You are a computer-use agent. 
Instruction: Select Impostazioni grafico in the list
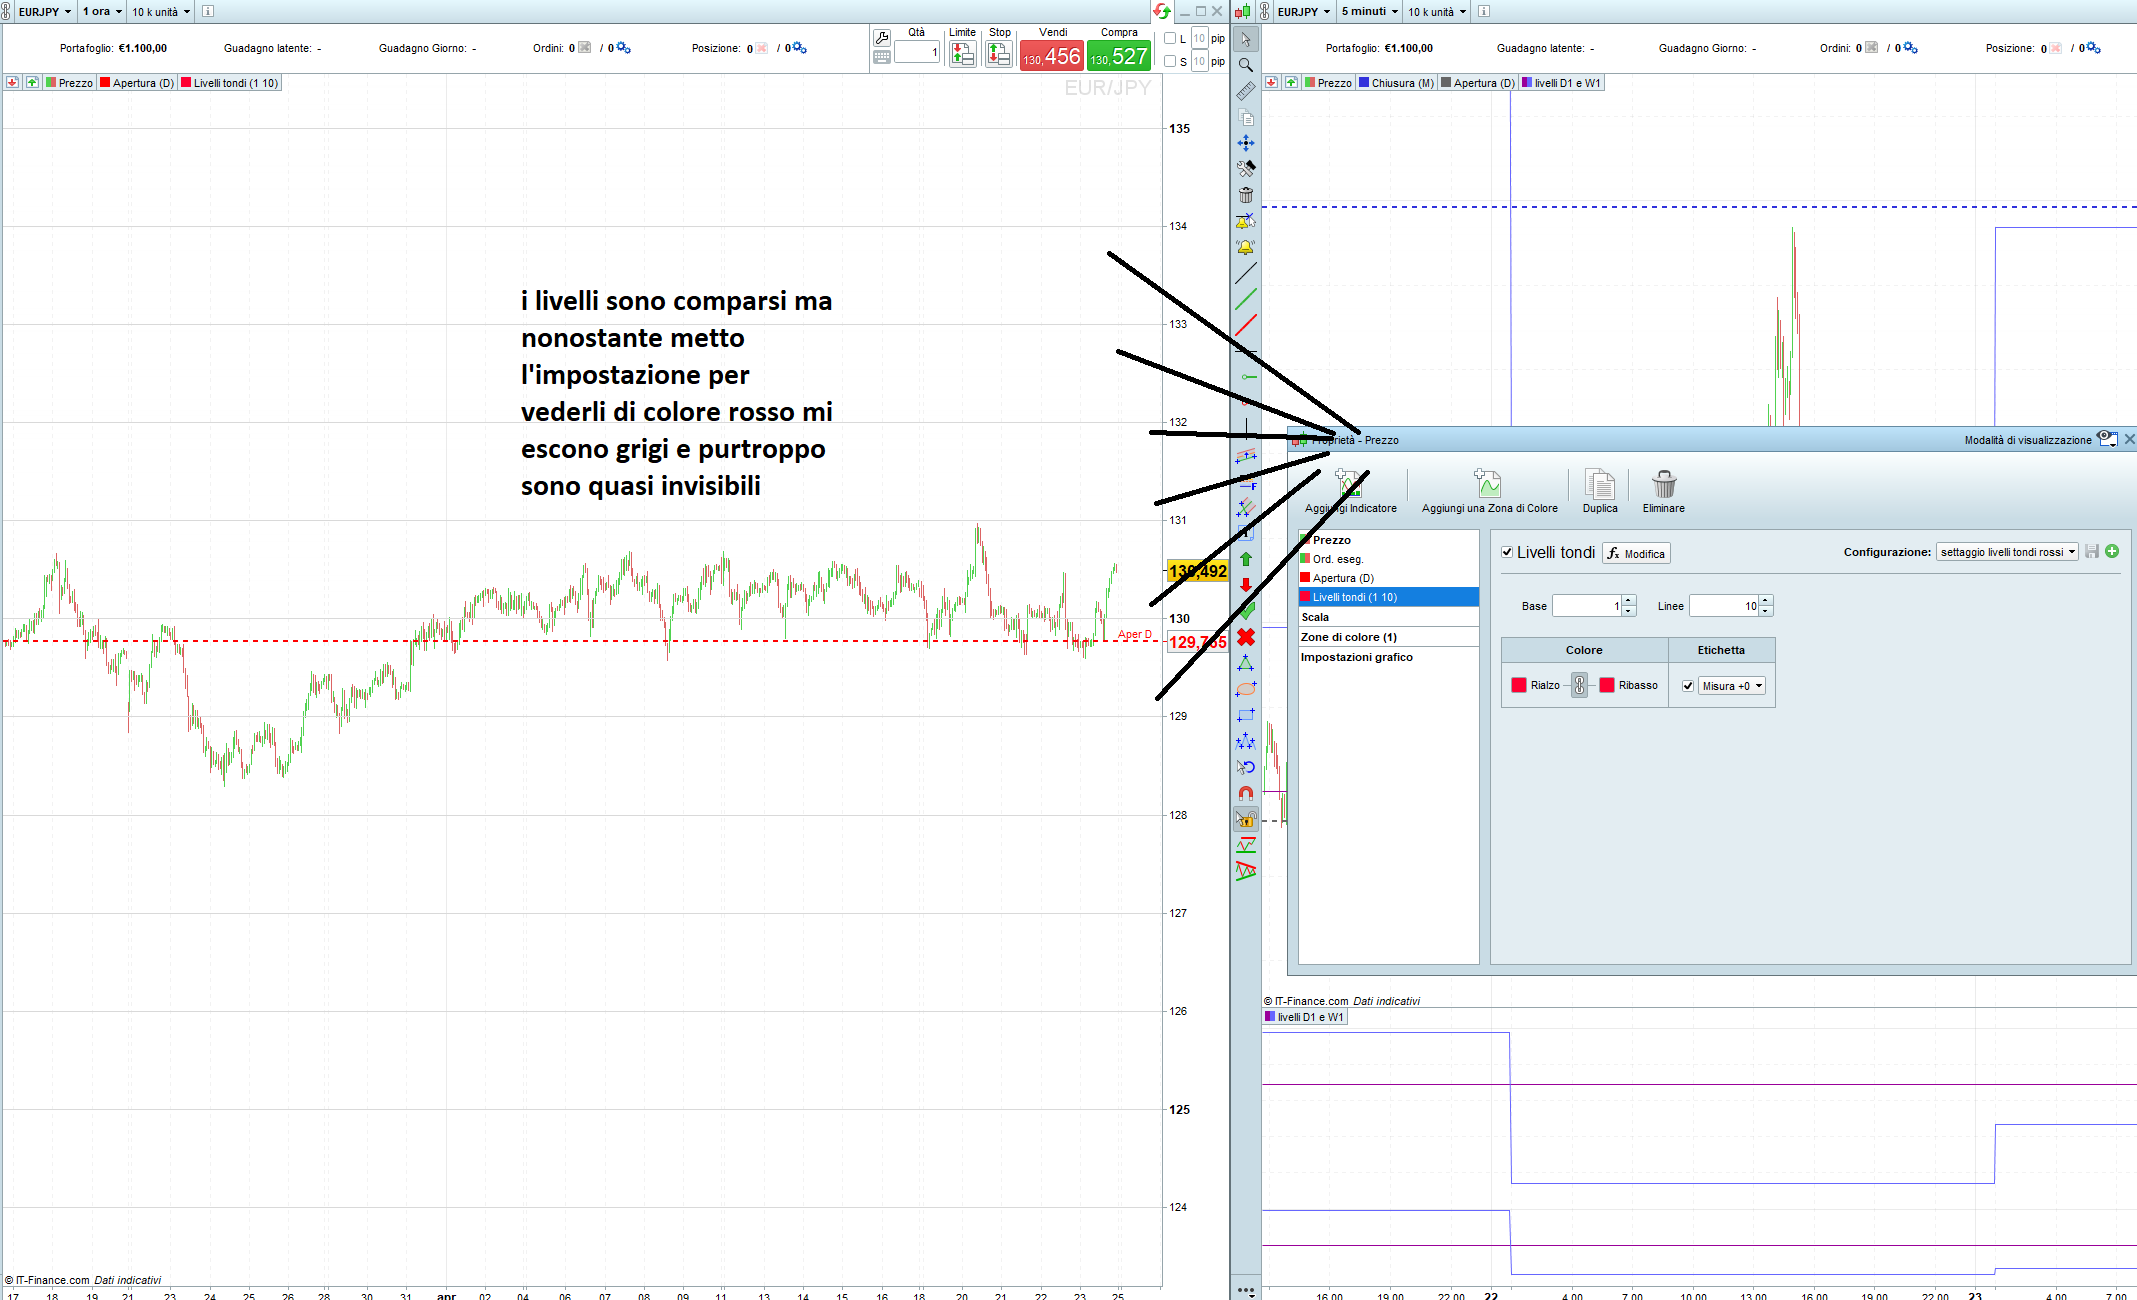pyautogui.click(x=1356, y=657)
